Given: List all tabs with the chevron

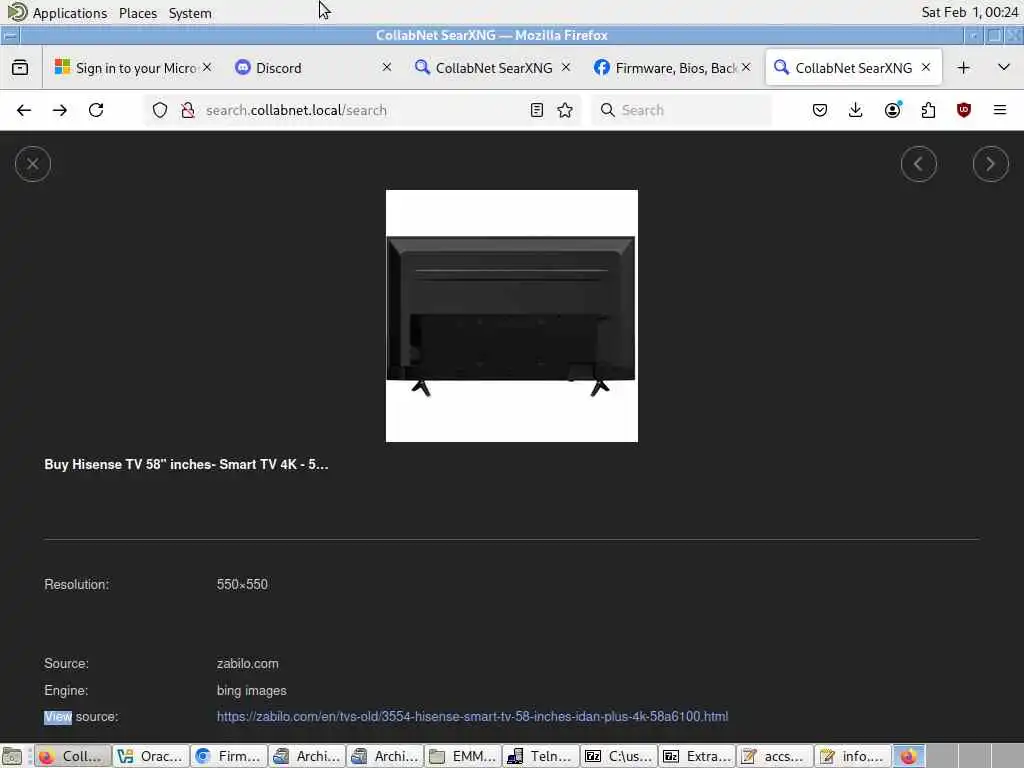Looking at the screenshot, I should coord(1004,67).
